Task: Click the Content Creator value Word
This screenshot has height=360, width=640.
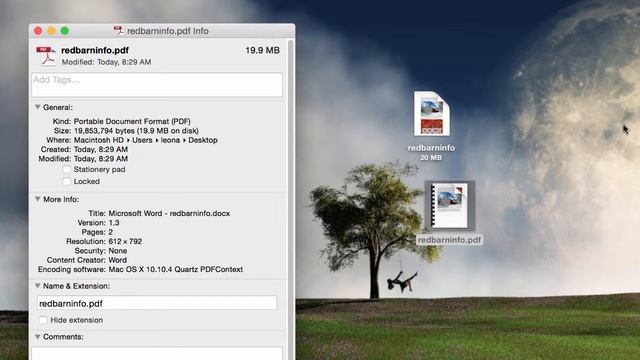Action: [118, 260]
